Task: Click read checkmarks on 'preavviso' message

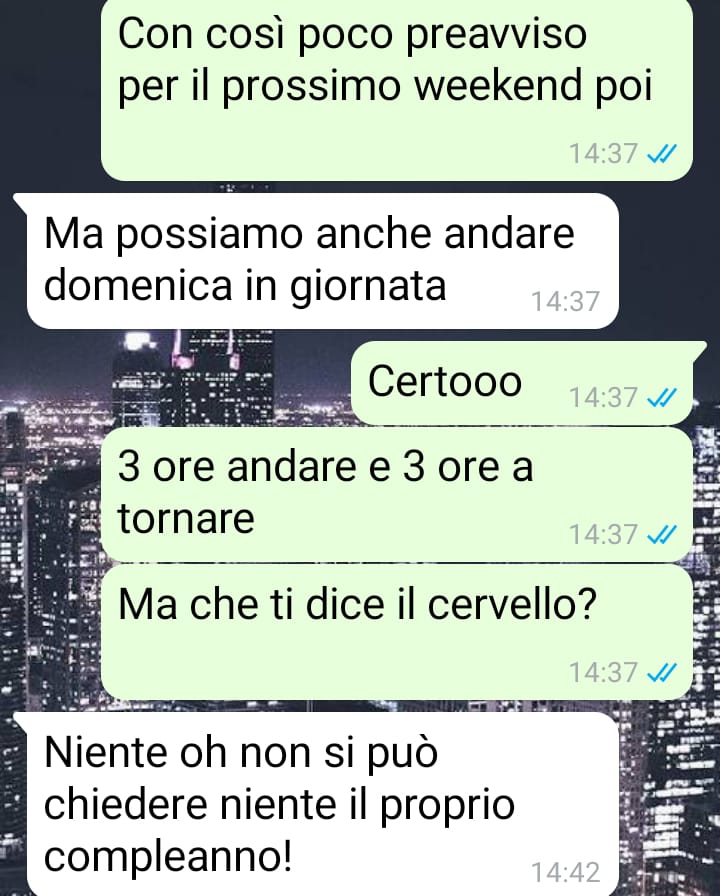Action: coord(662,154)
